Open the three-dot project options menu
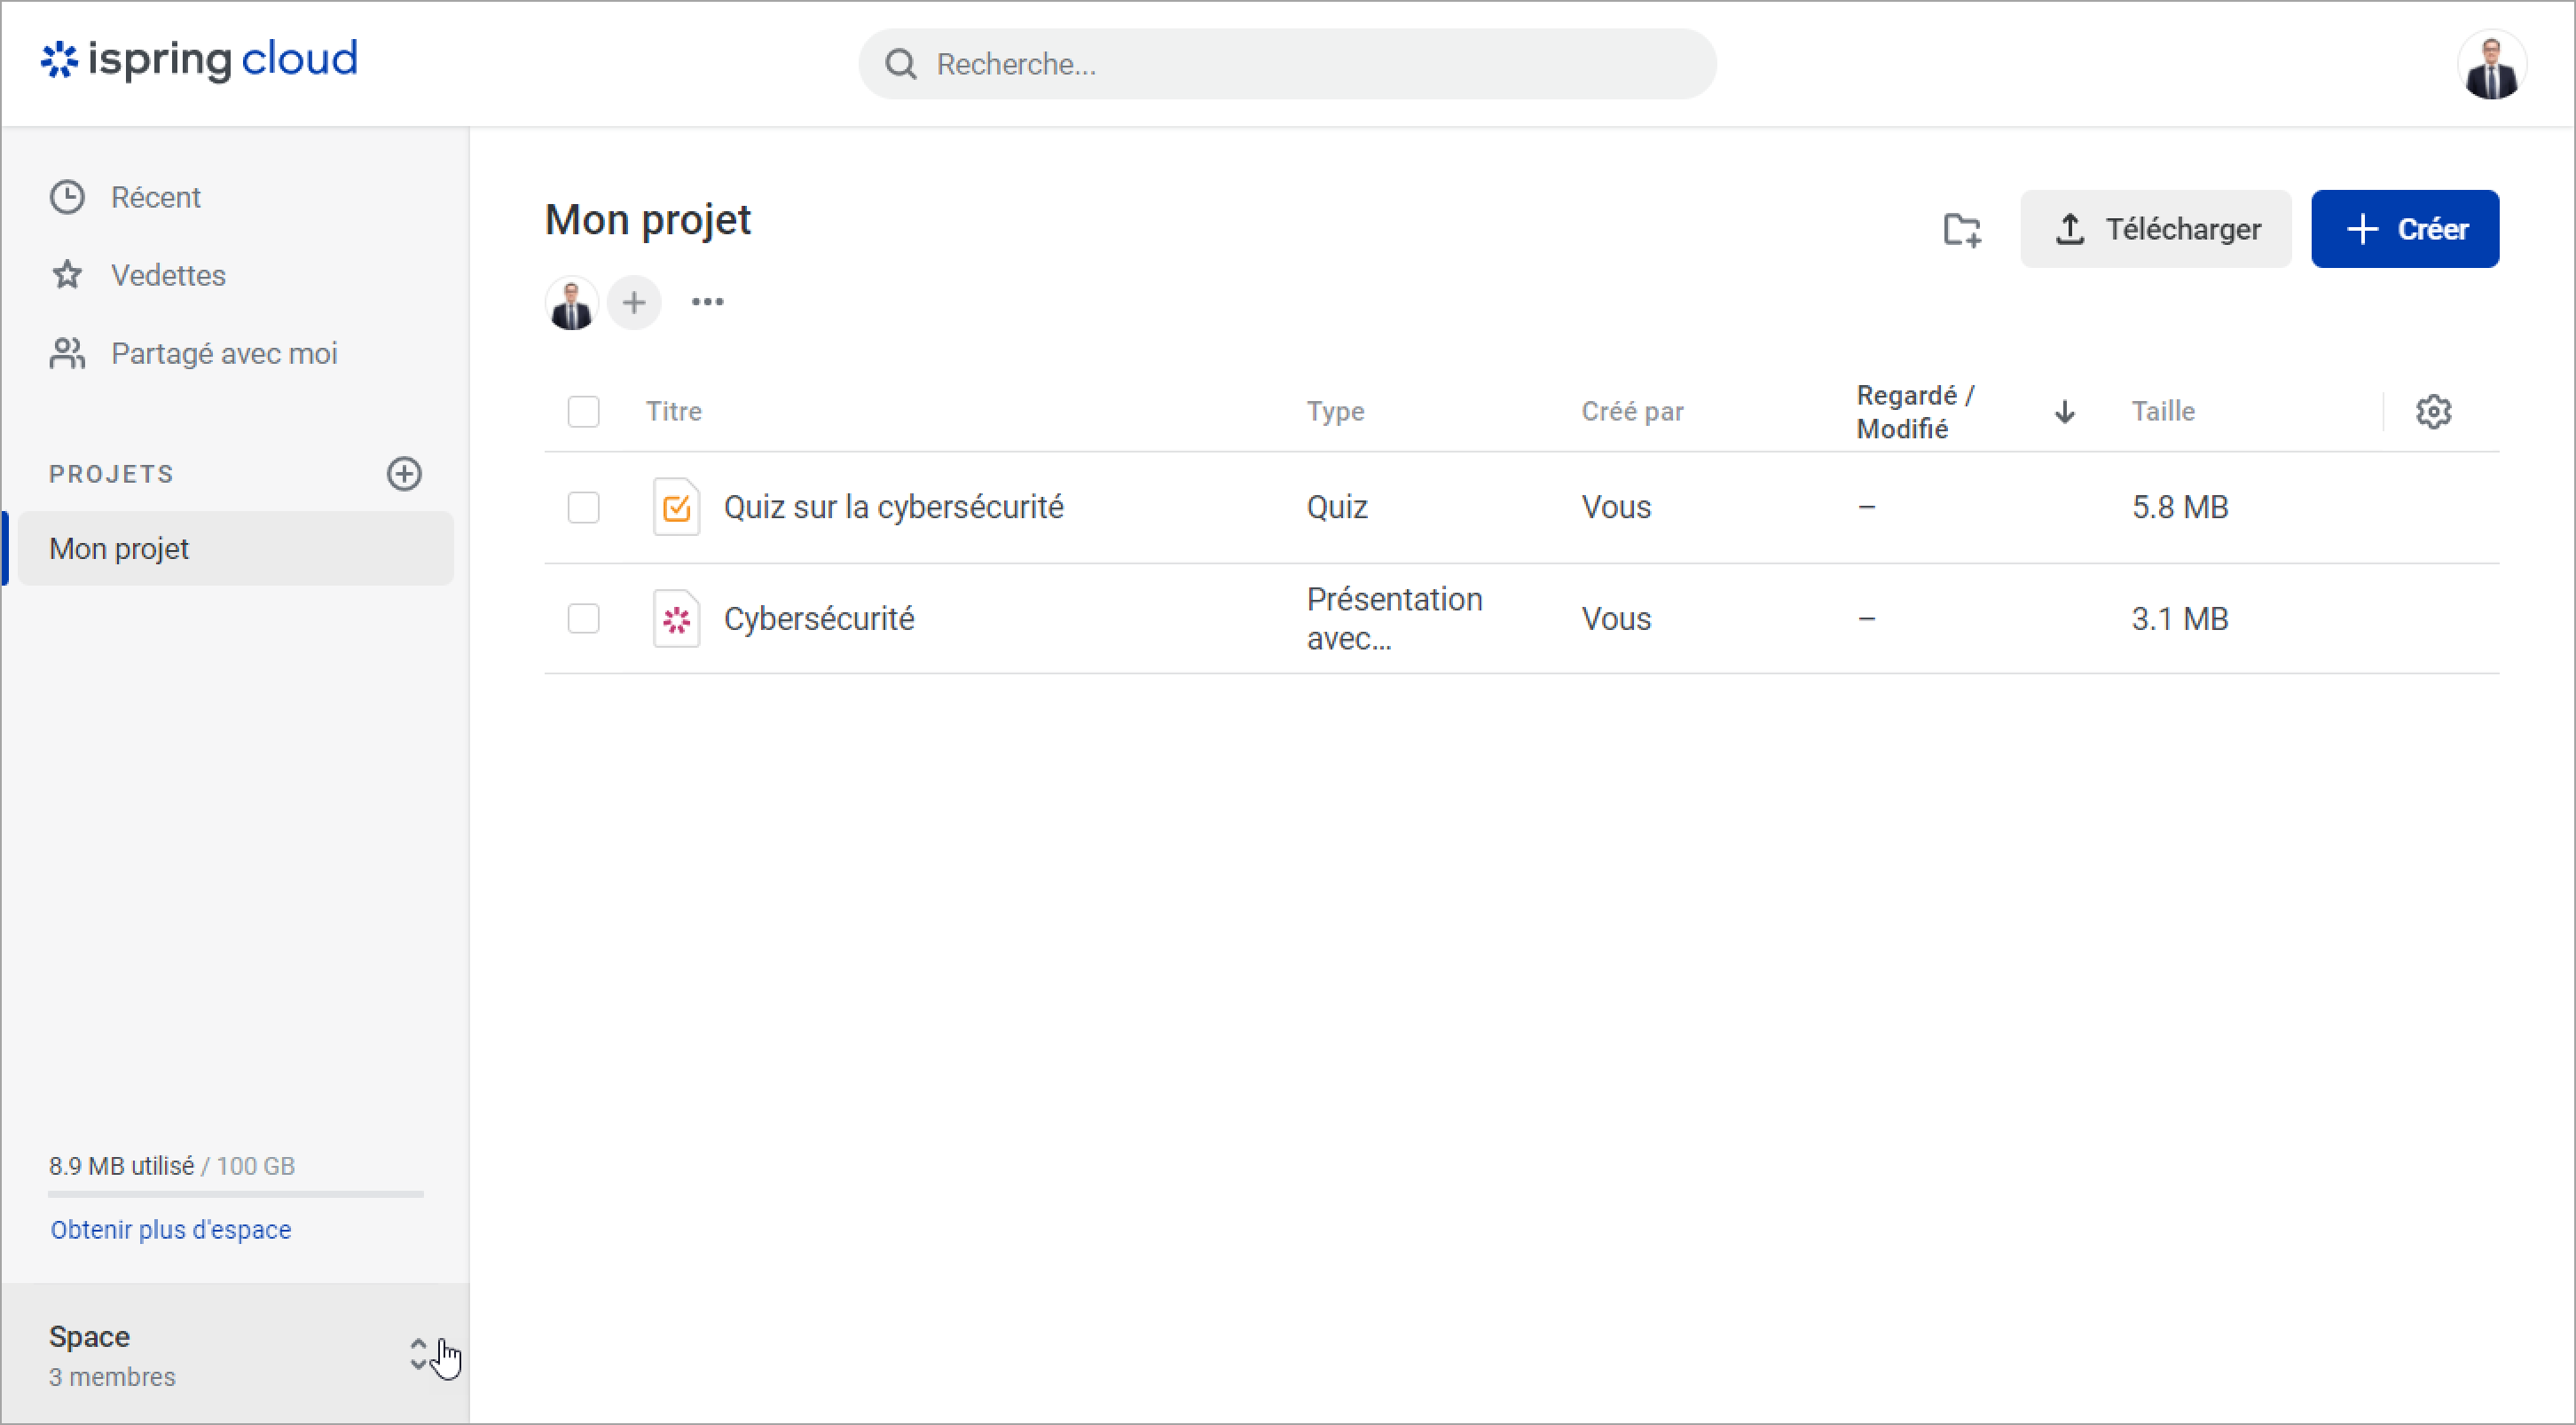The image size is (2576, 1425). 707,302
